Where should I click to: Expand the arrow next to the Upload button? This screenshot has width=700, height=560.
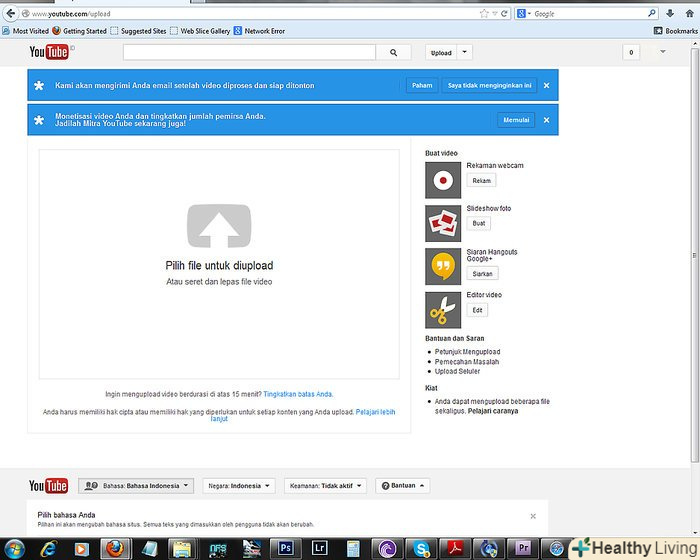click(x=465, y=53)
